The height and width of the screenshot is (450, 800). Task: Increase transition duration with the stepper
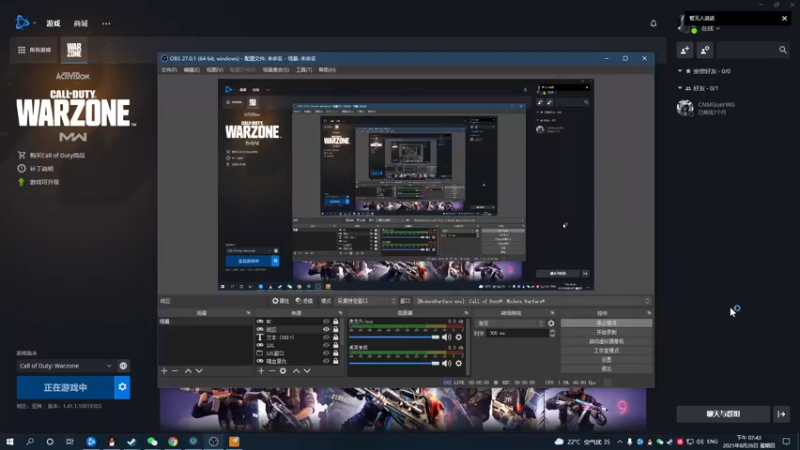[x=552, y=331]
